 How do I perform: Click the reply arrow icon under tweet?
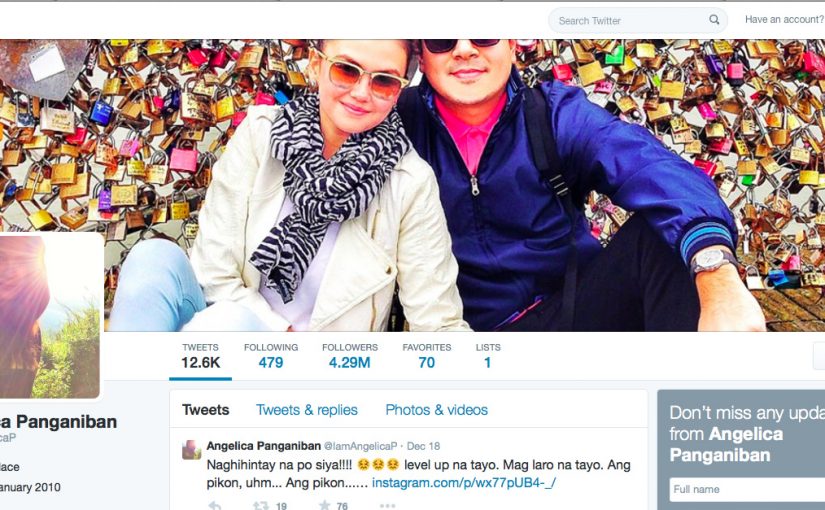click(215, 506)
